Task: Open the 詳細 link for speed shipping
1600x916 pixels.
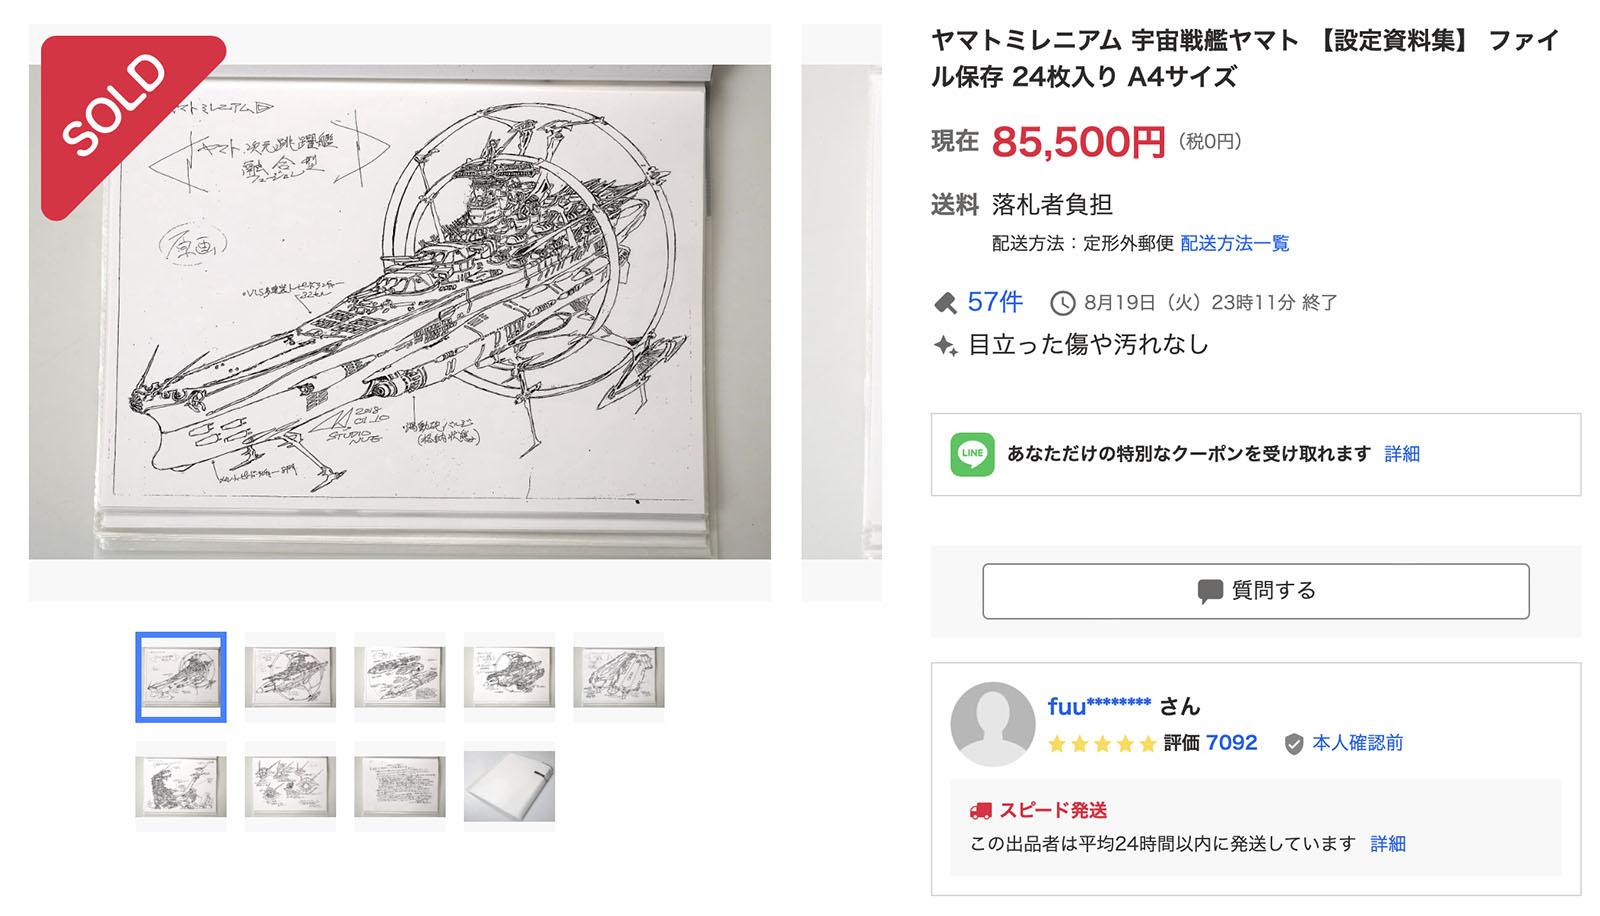Action: pos(1387,844)
